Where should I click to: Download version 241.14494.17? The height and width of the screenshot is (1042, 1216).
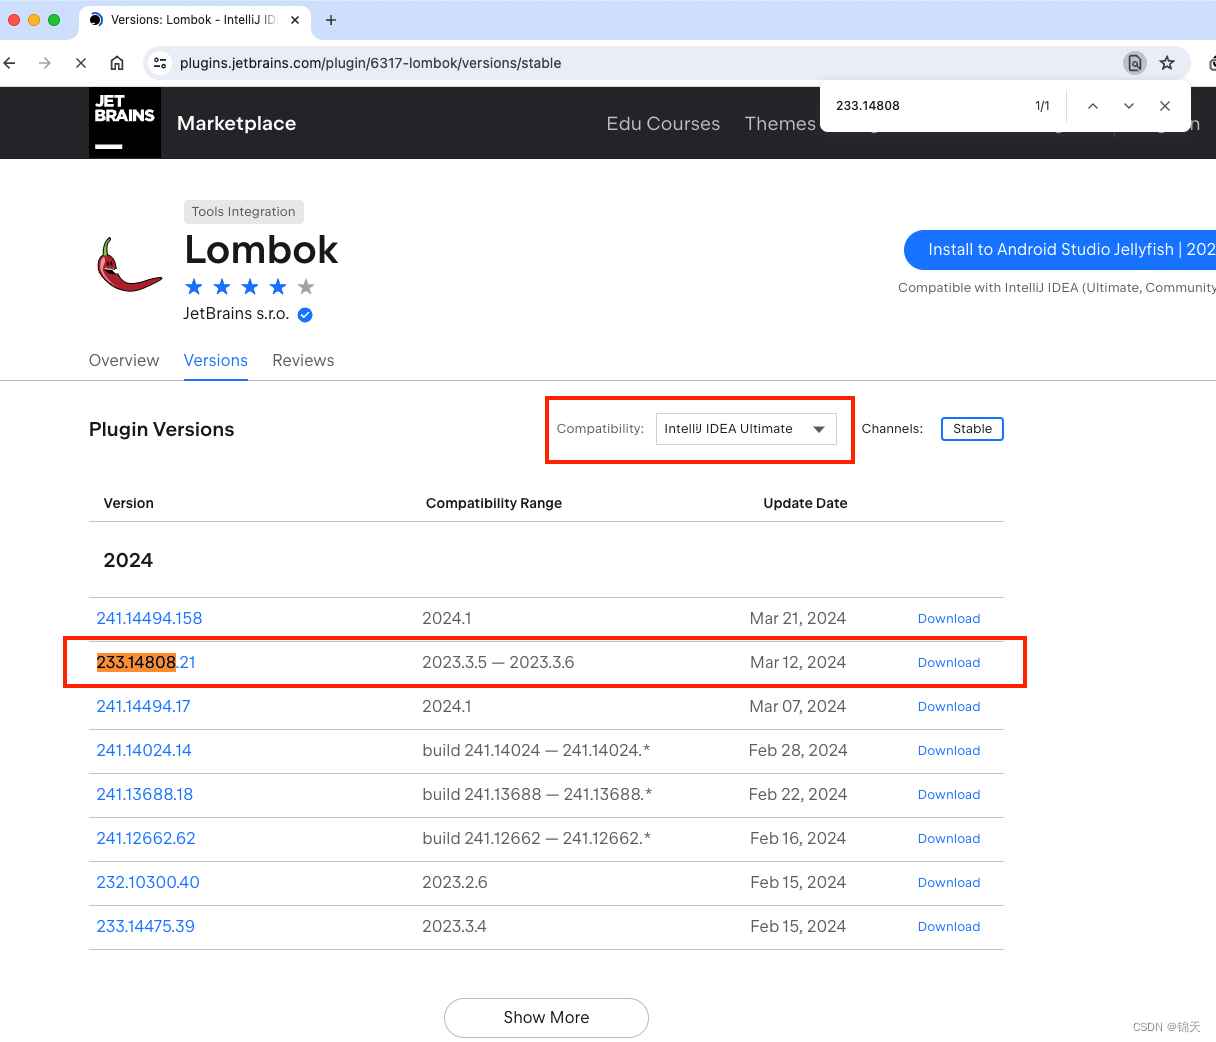pos(949,707)
